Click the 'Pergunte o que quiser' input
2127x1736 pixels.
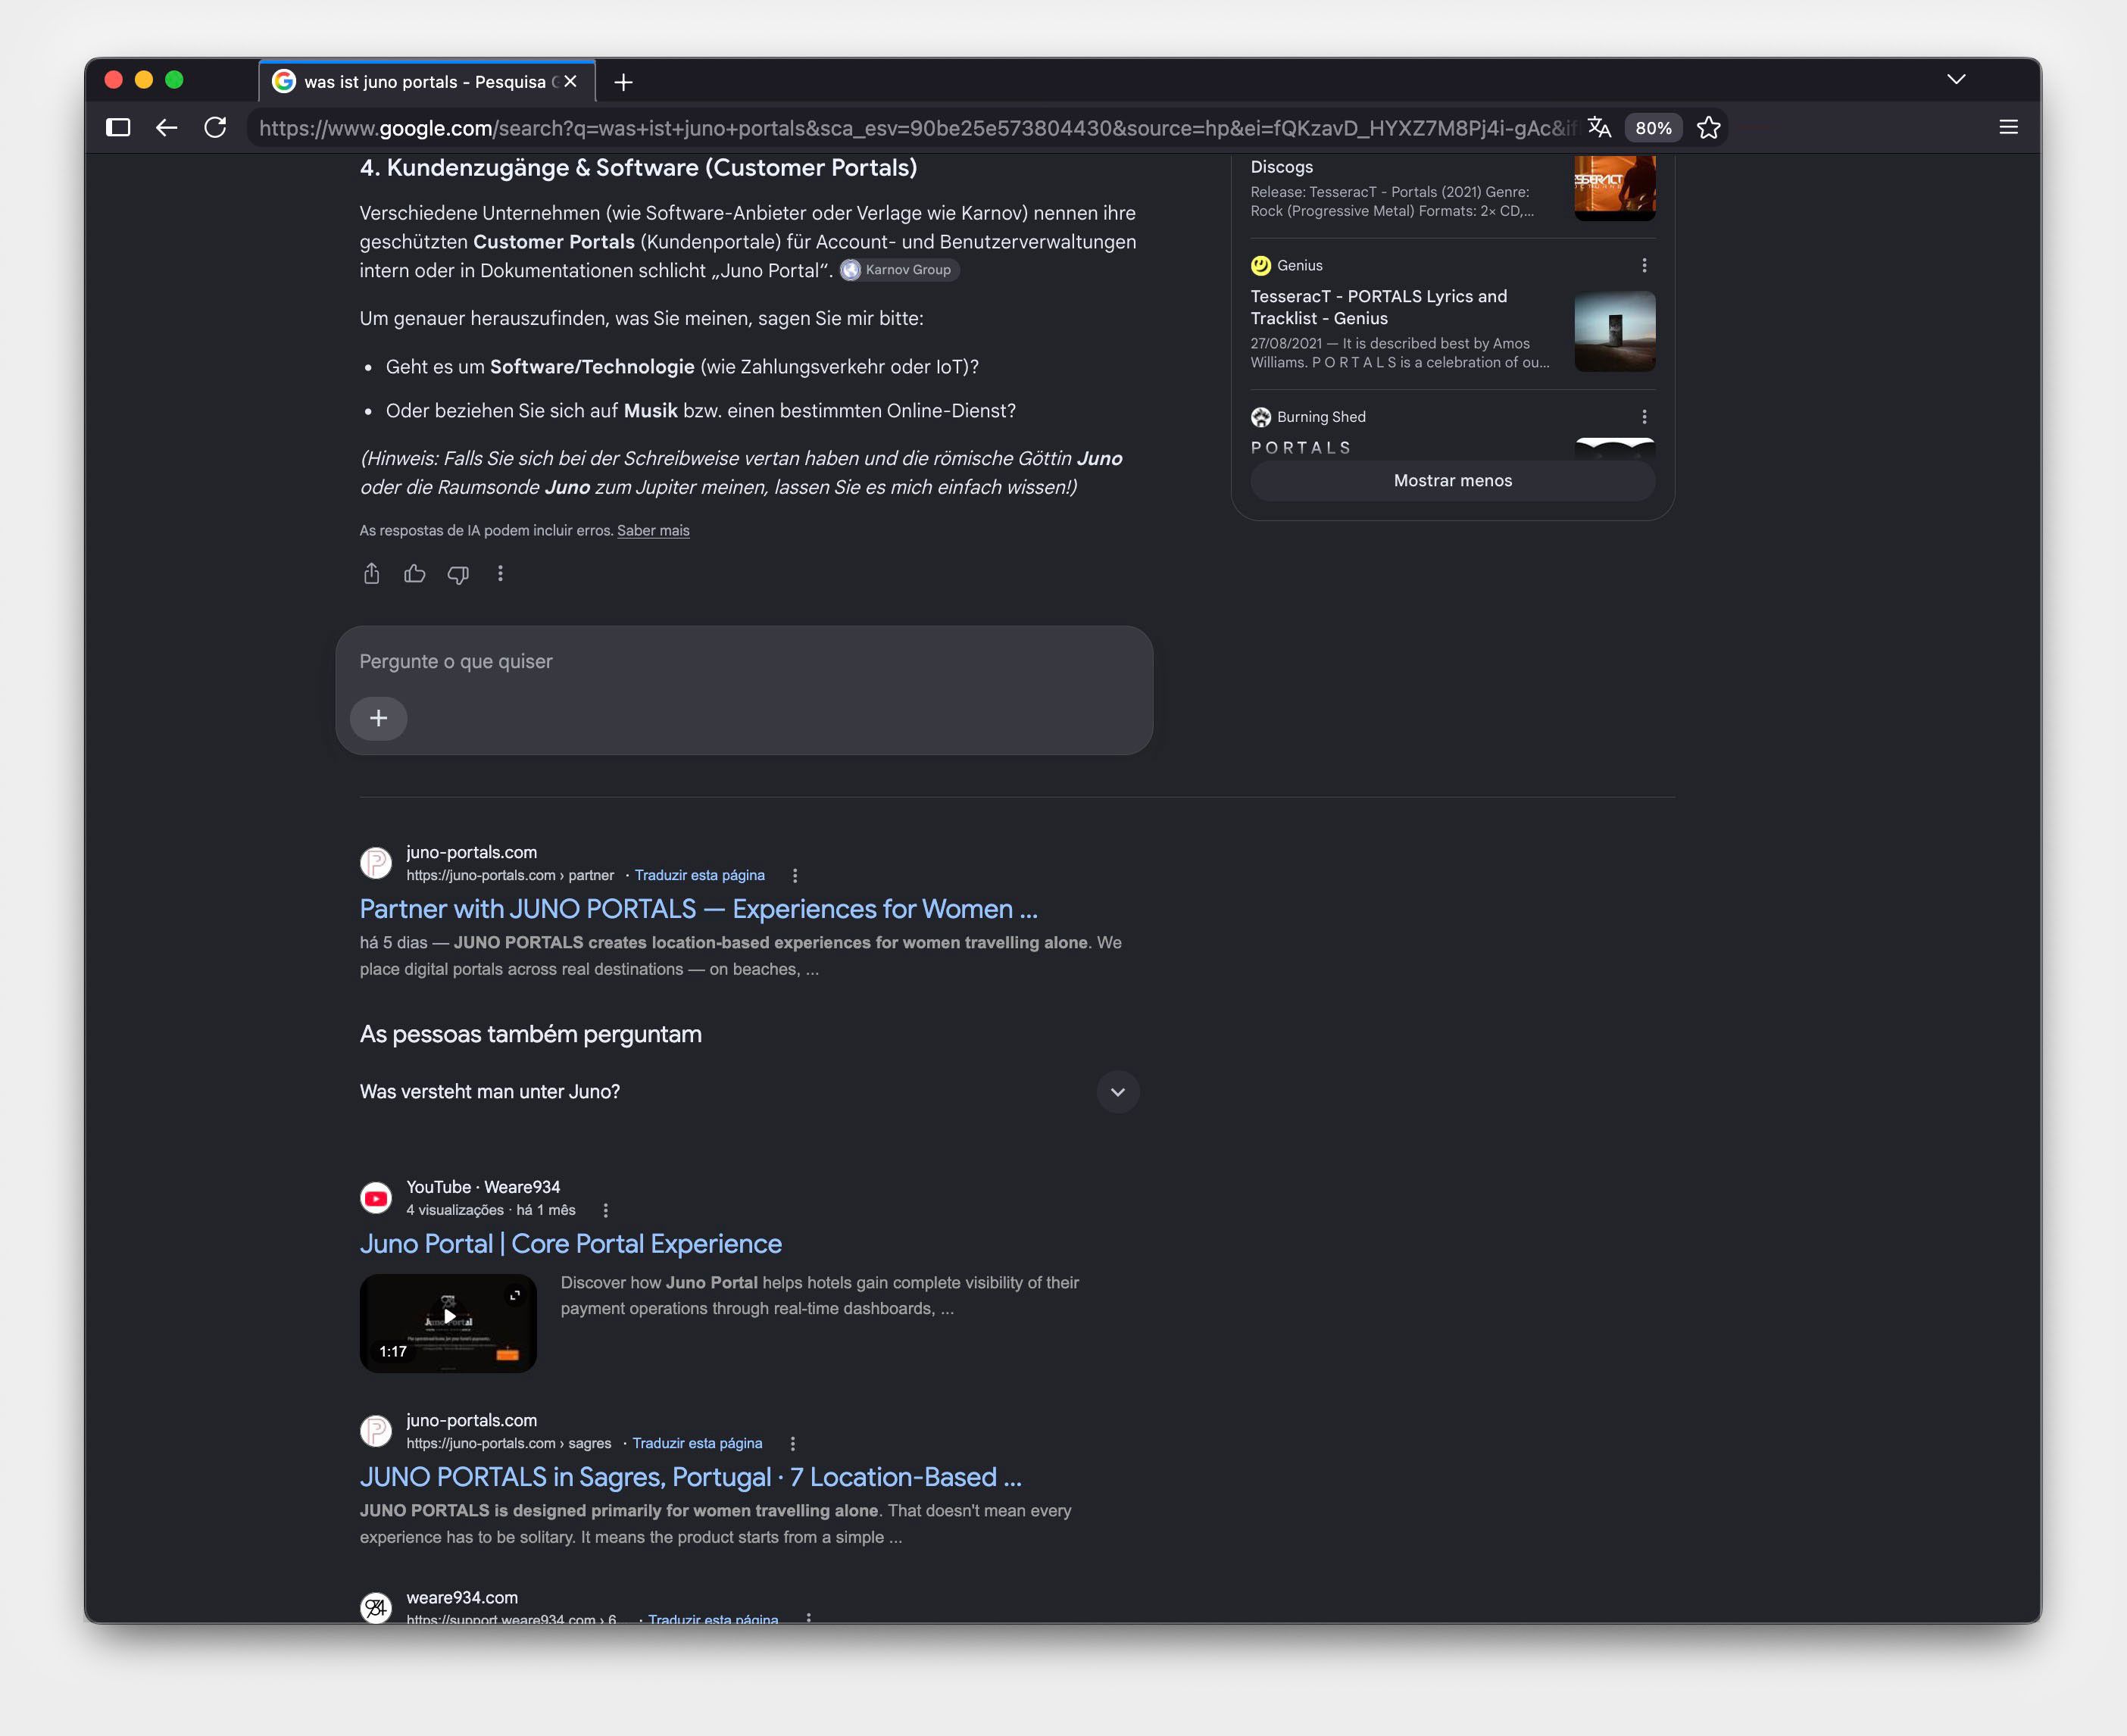744,662
